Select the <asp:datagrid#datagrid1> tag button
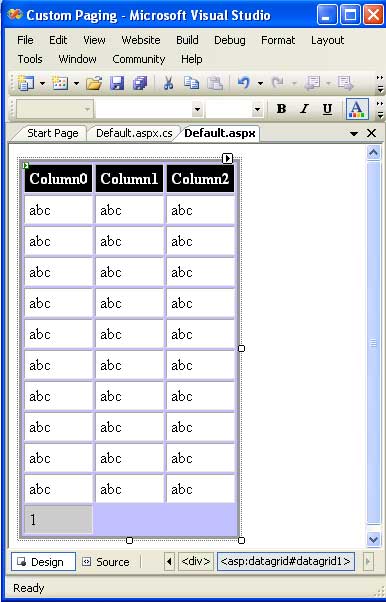The height and width of the screenshot is (602, 386). [286, 562]
